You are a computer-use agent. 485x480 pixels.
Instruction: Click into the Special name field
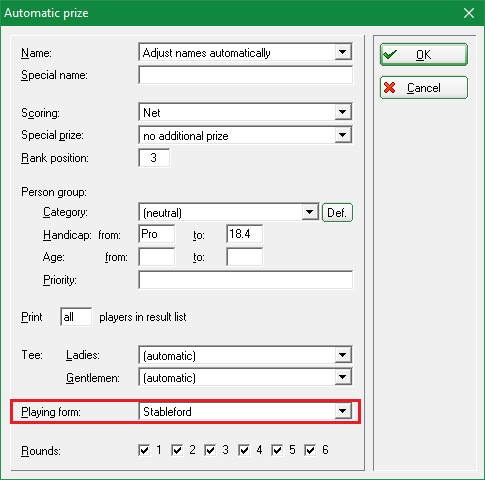coord(246,75)
